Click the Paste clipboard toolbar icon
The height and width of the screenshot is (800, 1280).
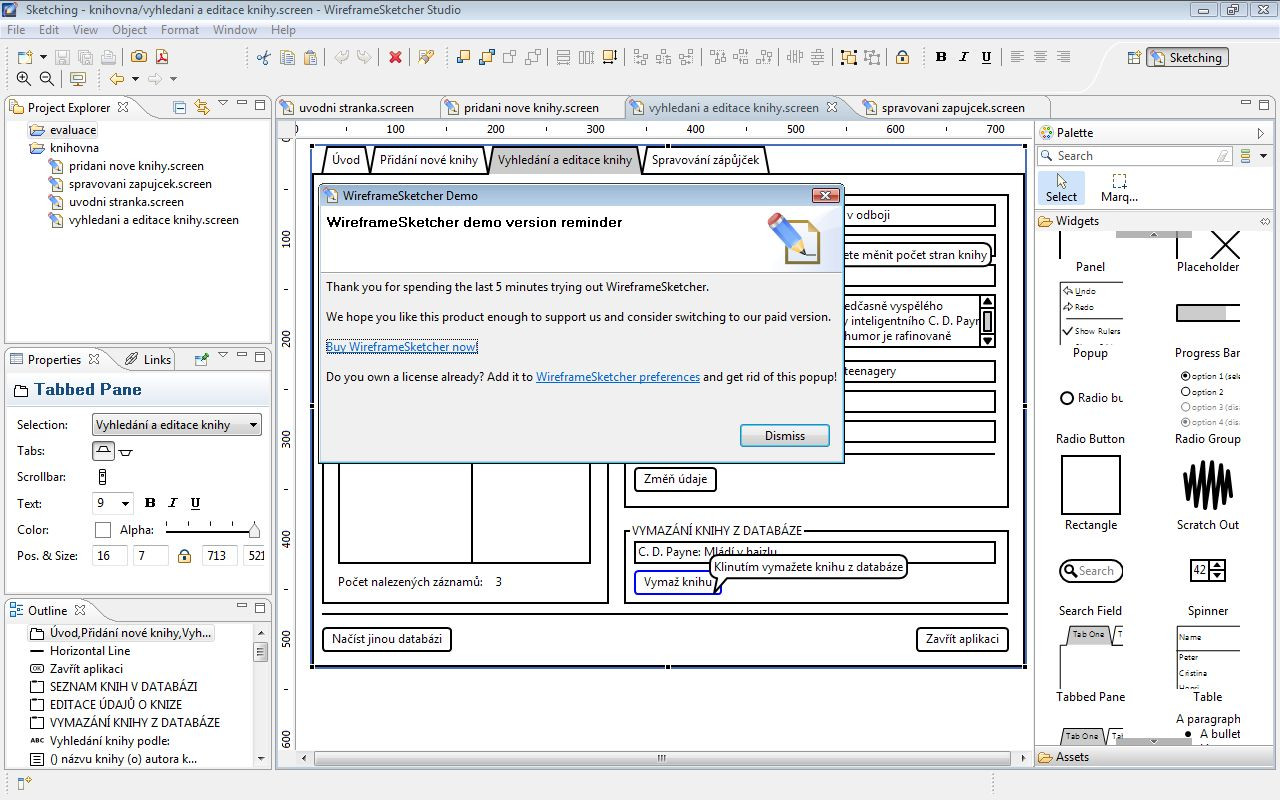[x=310, y=57]
